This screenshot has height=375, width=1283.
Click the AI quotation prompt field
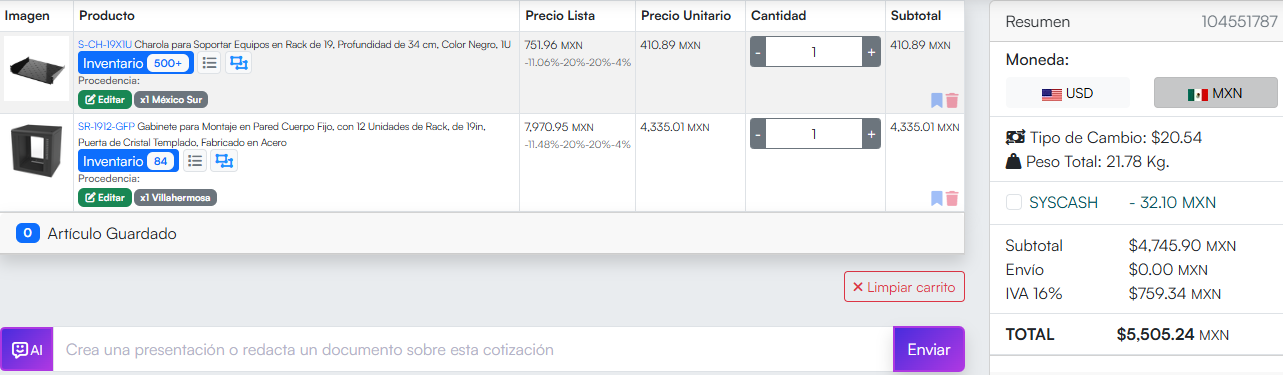coord(472,350)
